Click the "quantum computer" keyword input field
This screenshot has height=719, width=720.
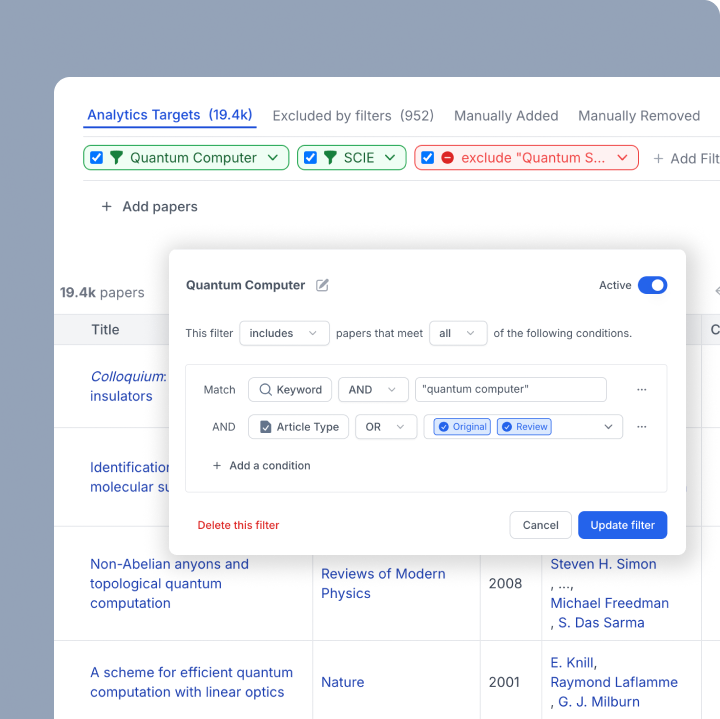tap(511, 389)
